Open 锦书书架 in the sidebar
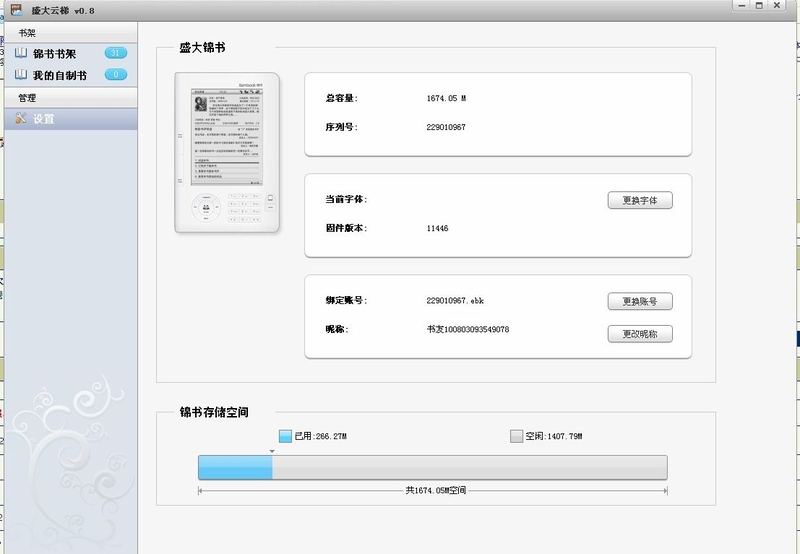Viewport: 800px width, 554px height. [70, 54]
